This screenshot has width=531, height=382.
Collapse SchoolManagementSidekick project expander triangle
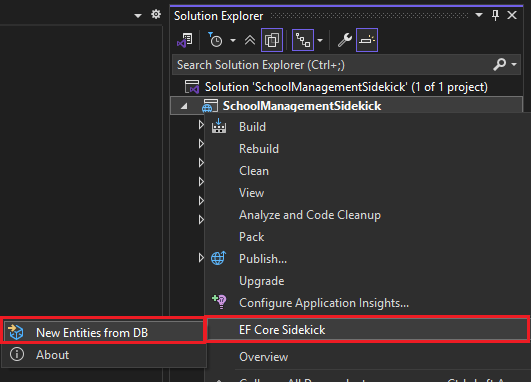coord(184,106)
